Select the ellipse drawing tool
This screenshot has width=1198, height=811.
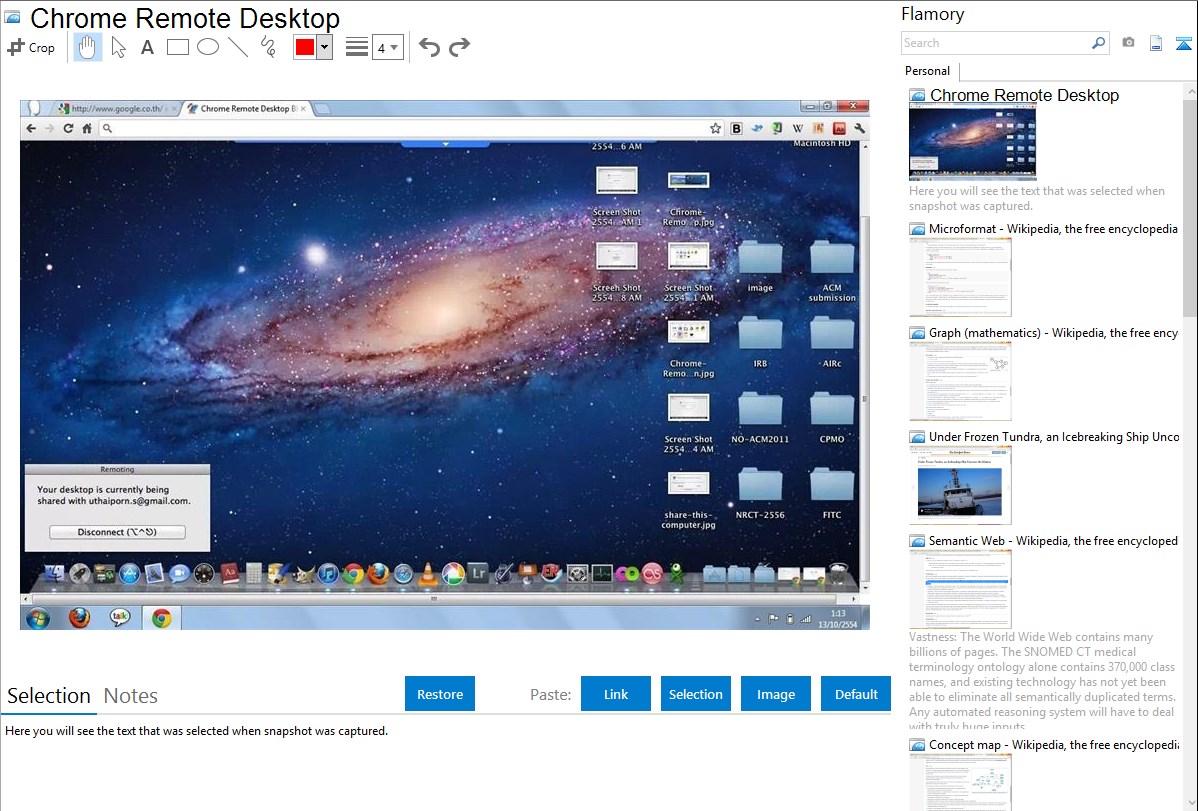coord(208,47)
